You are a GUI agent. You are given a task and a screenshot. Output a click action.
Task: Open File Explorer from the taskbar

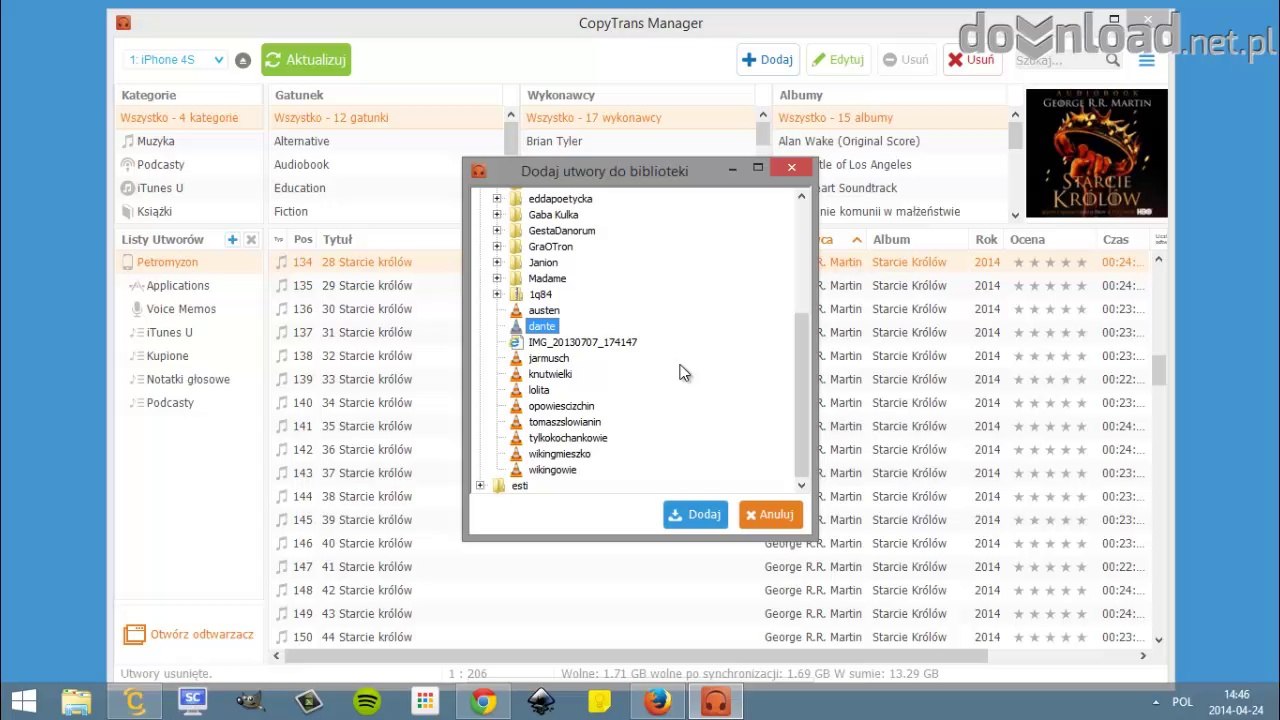coord(77,702)
